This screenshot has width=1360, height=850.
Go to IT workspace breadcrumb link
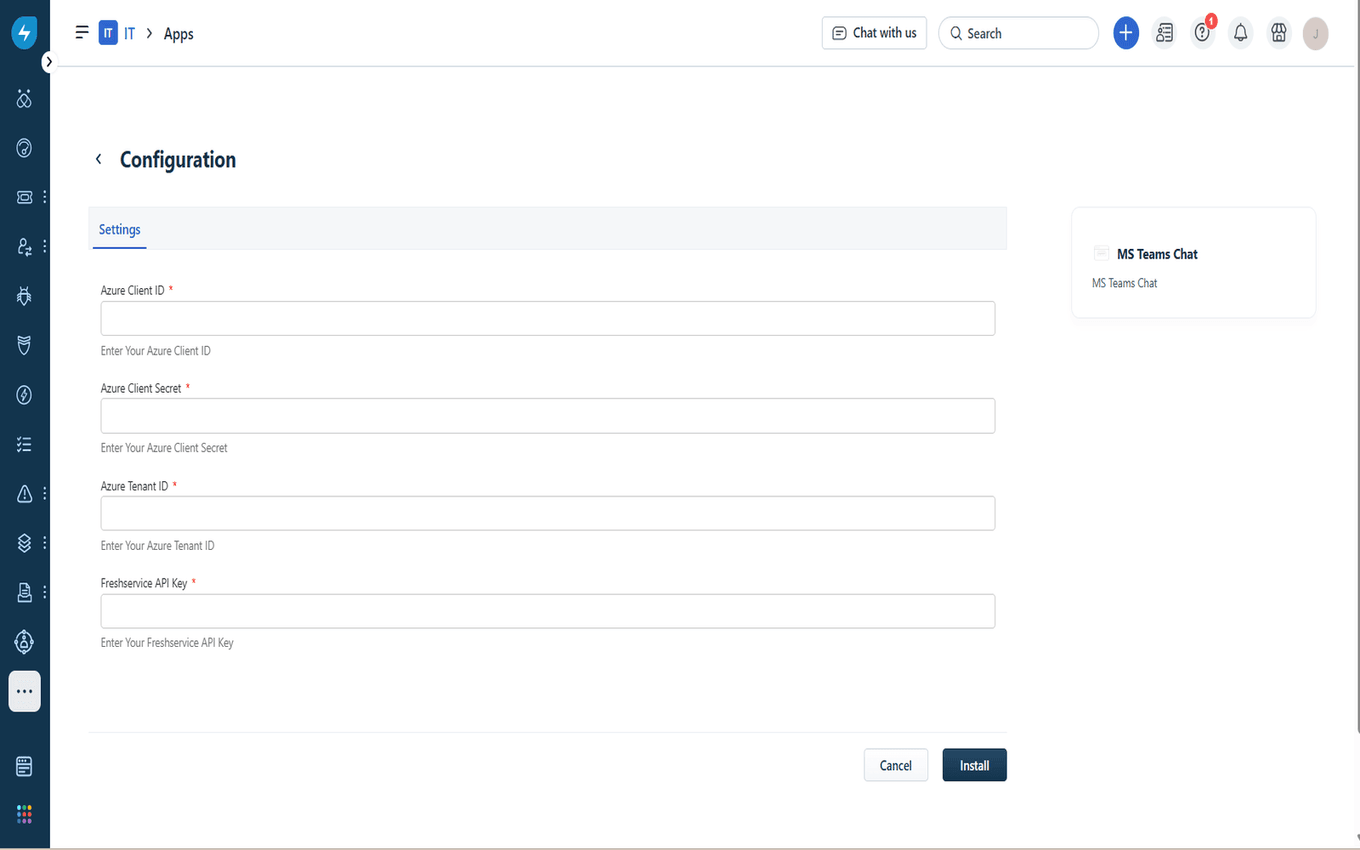click(x=130, y=34)
